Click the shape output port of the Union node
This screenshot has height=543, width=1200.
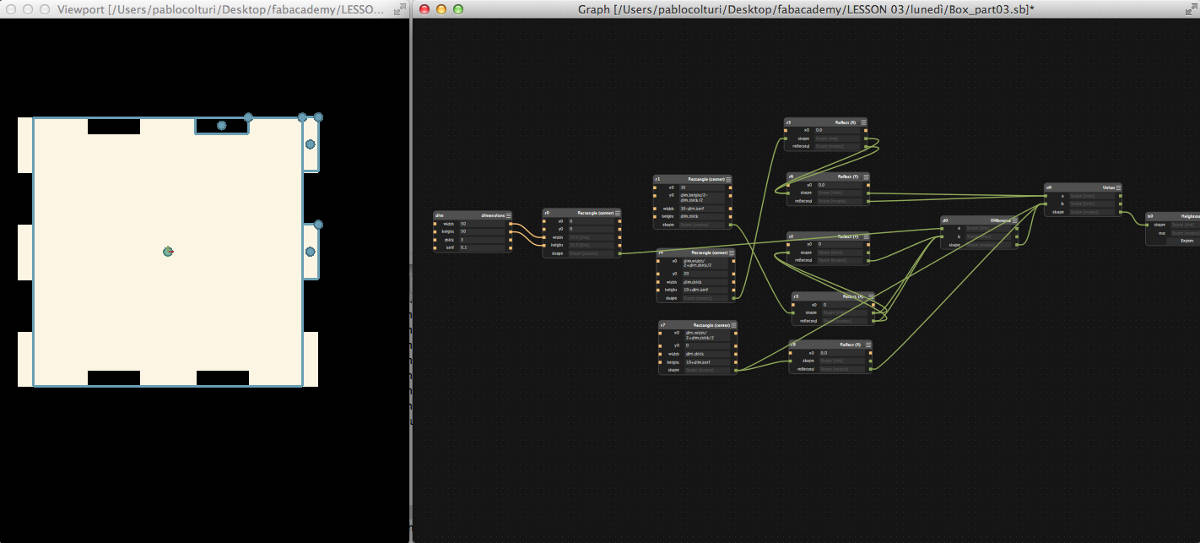point(1121,212)
